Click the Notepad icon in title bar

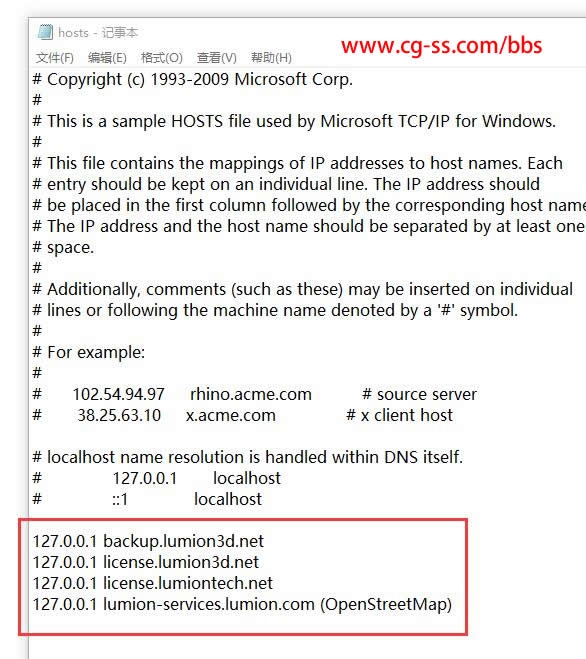point(45,32)
